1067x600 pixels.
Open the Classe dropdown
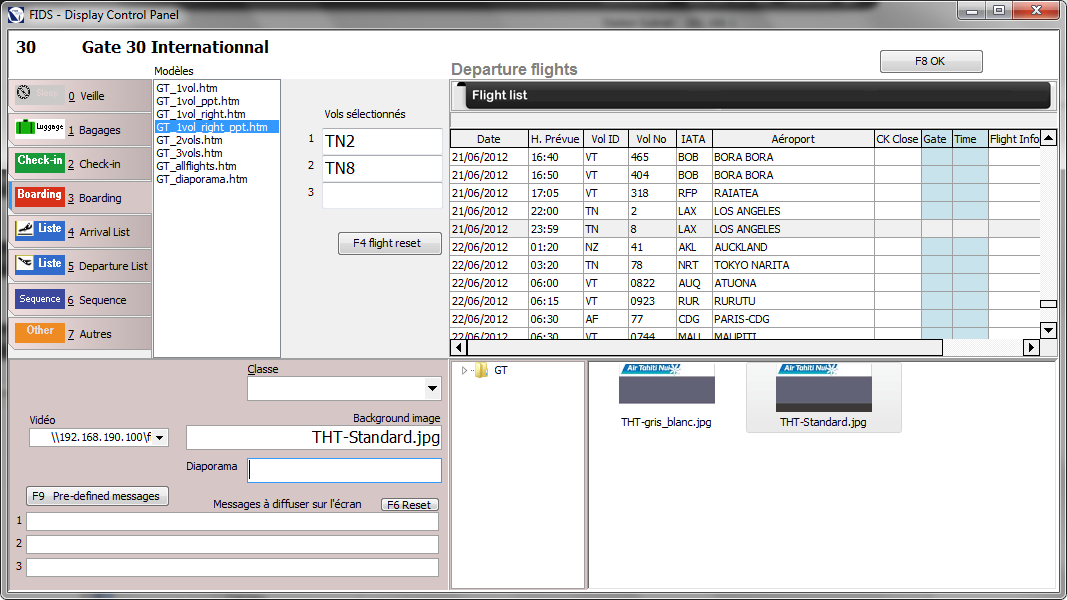[x=432, y=389]
